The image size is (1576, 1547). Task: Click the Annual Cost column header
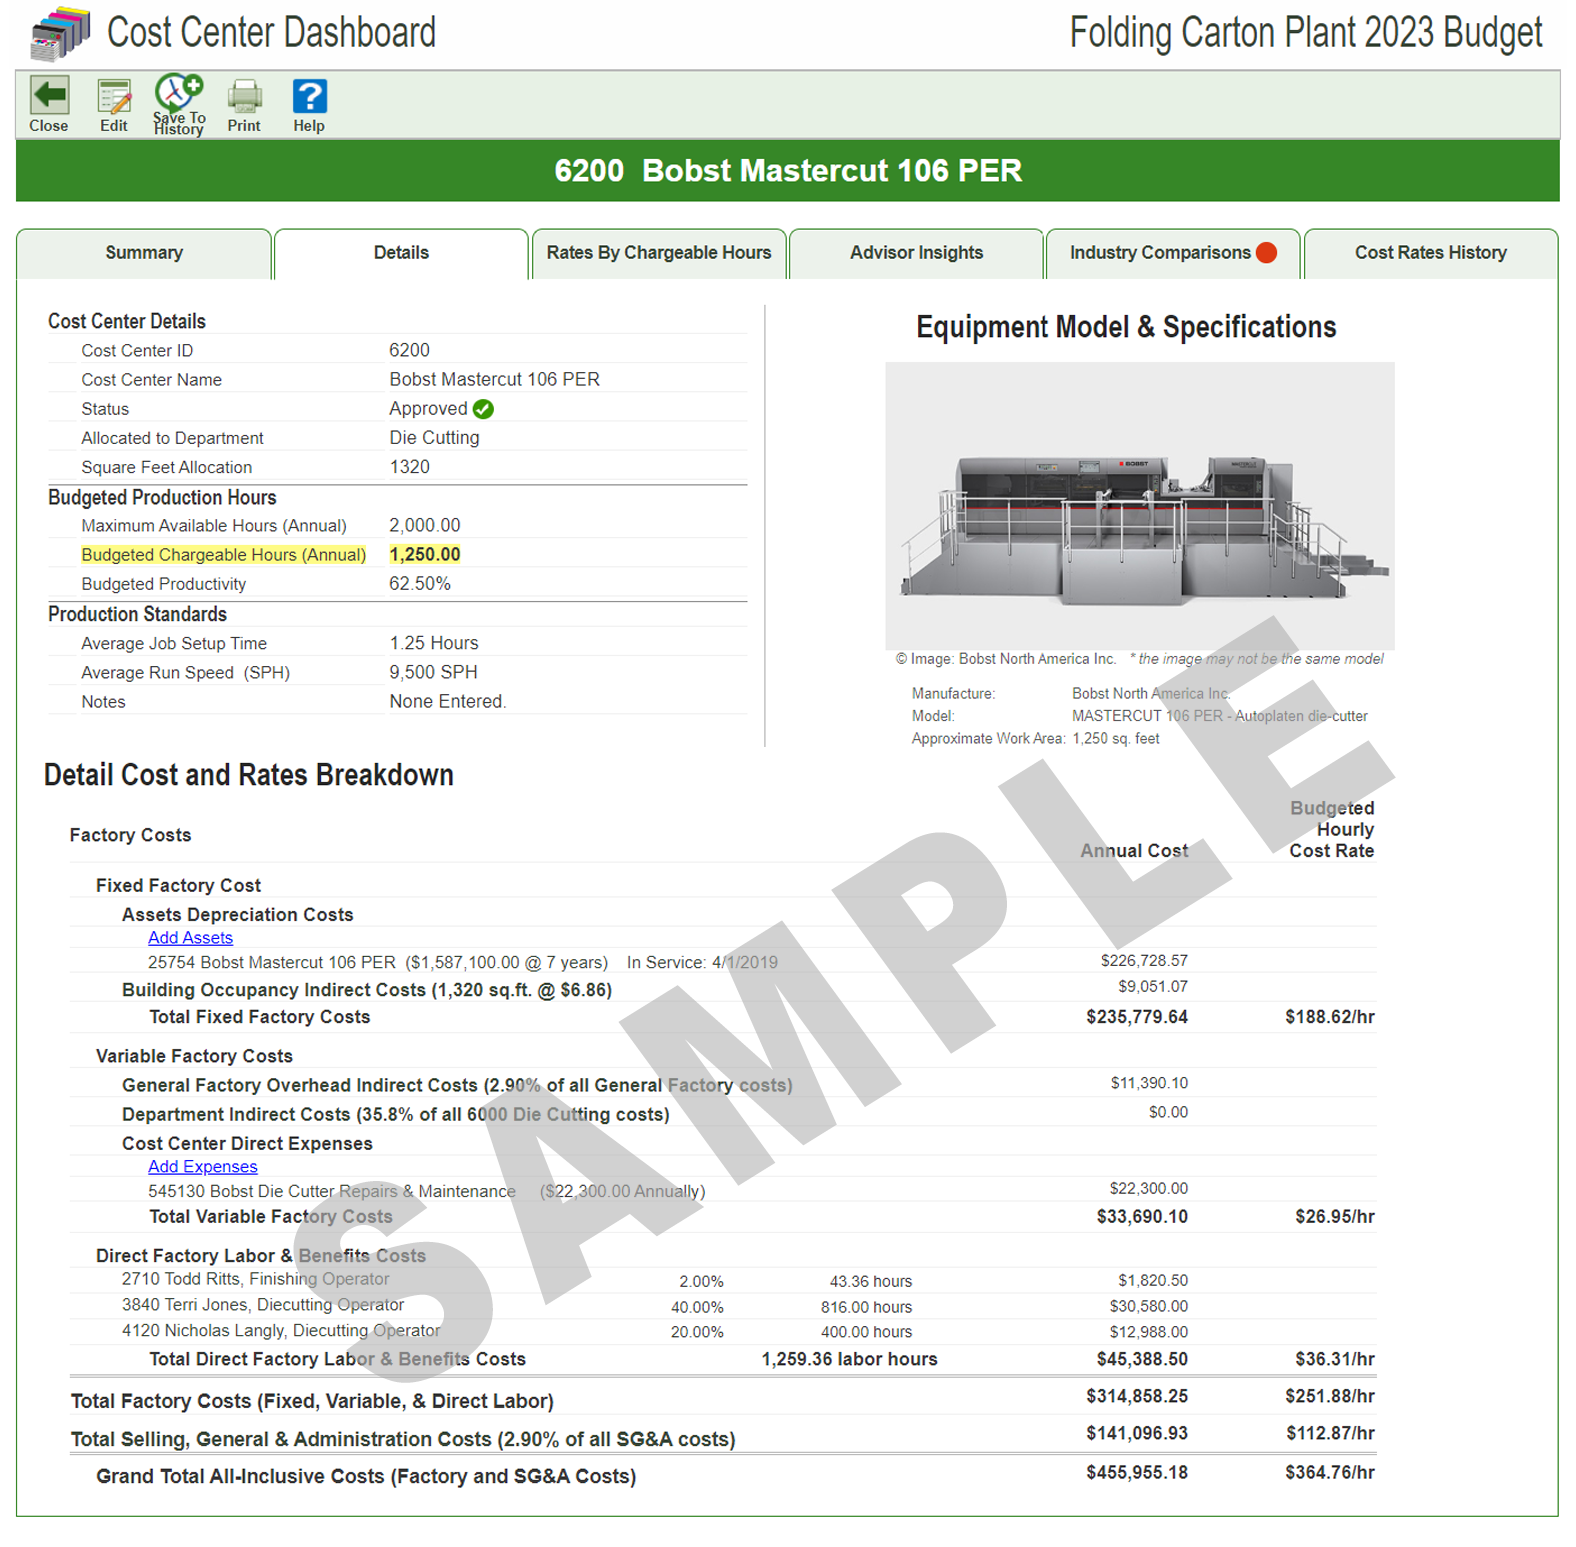click(x=1134, y=851)
